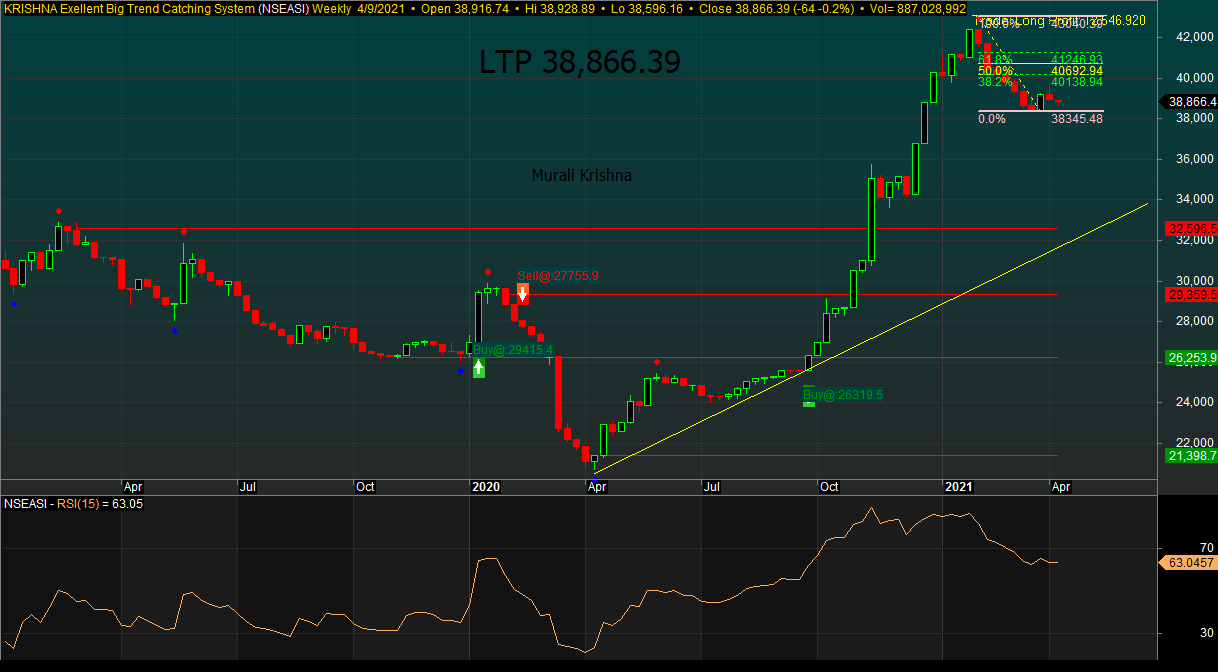Click the orange Sell arrow at 27755.9
1218x672 pixels.
pos(523,294)
